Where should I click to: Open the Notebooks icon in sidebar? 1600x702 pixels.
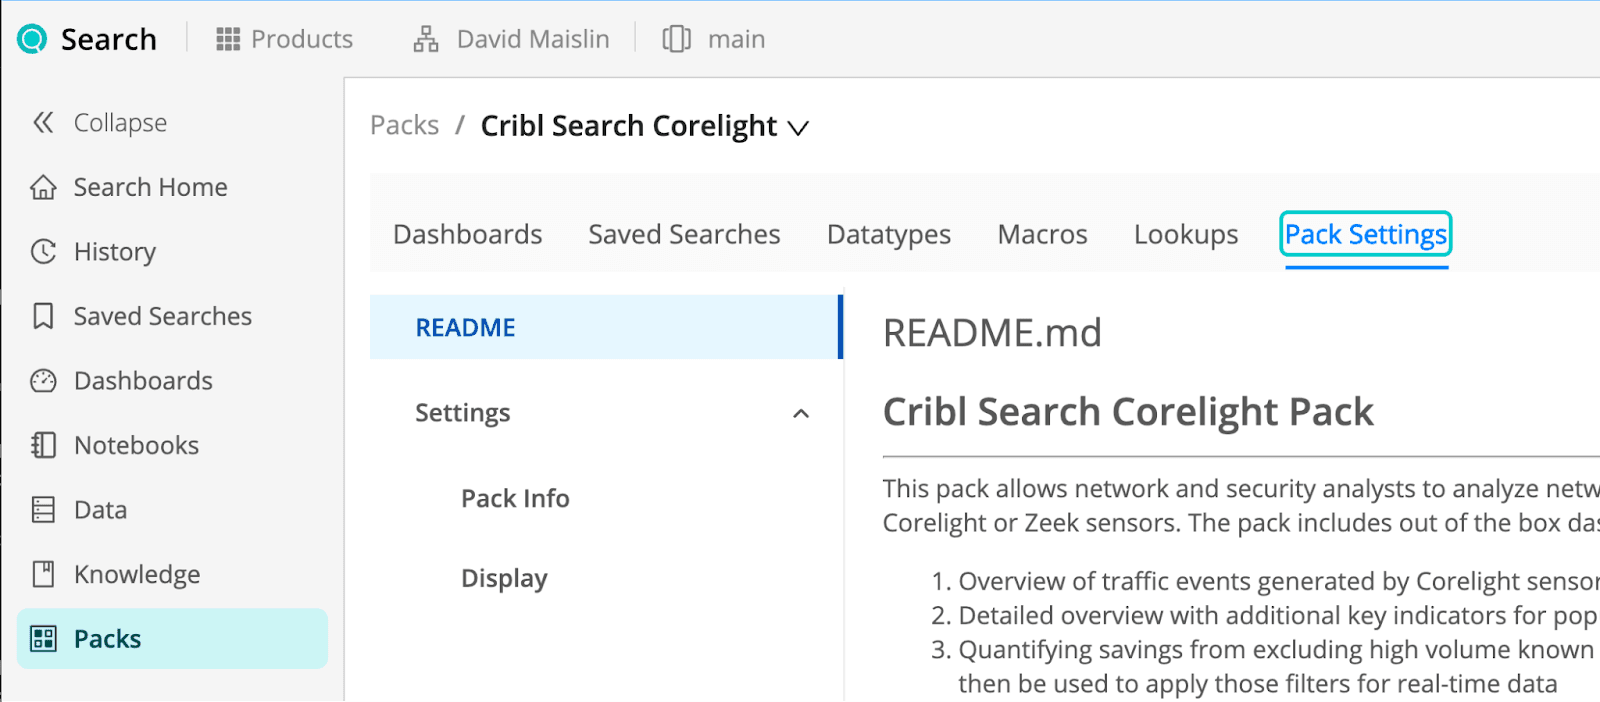point(43,445)
